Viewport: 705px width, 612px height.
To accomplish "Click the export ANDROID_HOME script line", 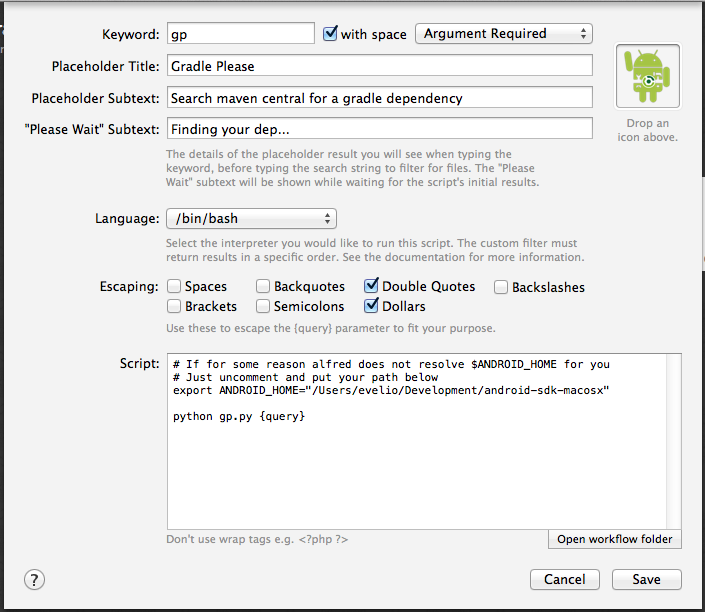I will (x=391, y=390).
